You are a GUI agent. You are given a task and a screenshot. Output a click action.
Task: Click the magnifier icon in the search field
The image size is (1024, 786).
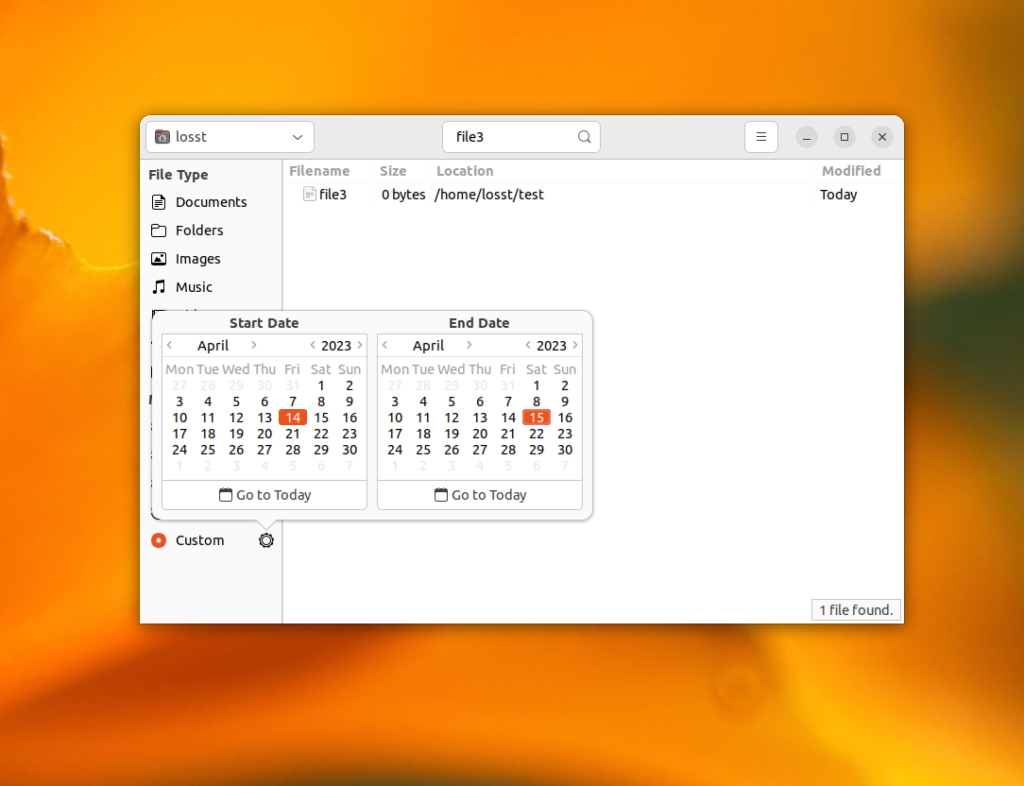tap(584, 136)
